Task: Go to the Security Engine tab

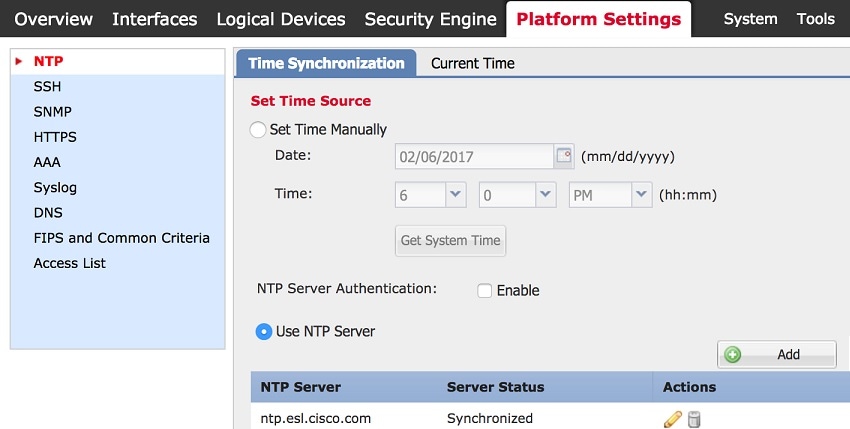Action: (430, 20)
